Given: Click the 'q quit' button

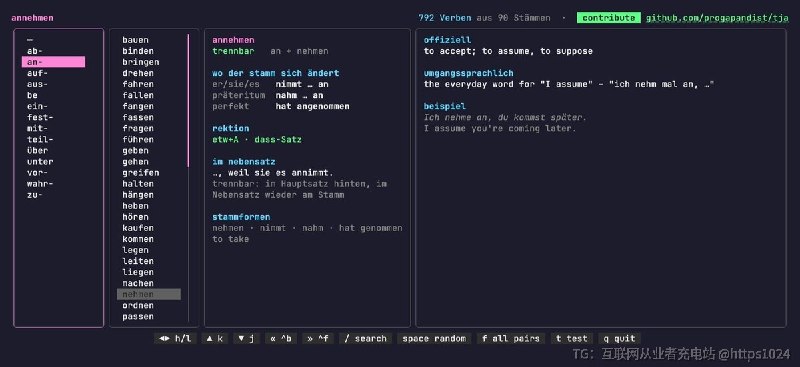Looking at the screenshot, I should 619,338.
